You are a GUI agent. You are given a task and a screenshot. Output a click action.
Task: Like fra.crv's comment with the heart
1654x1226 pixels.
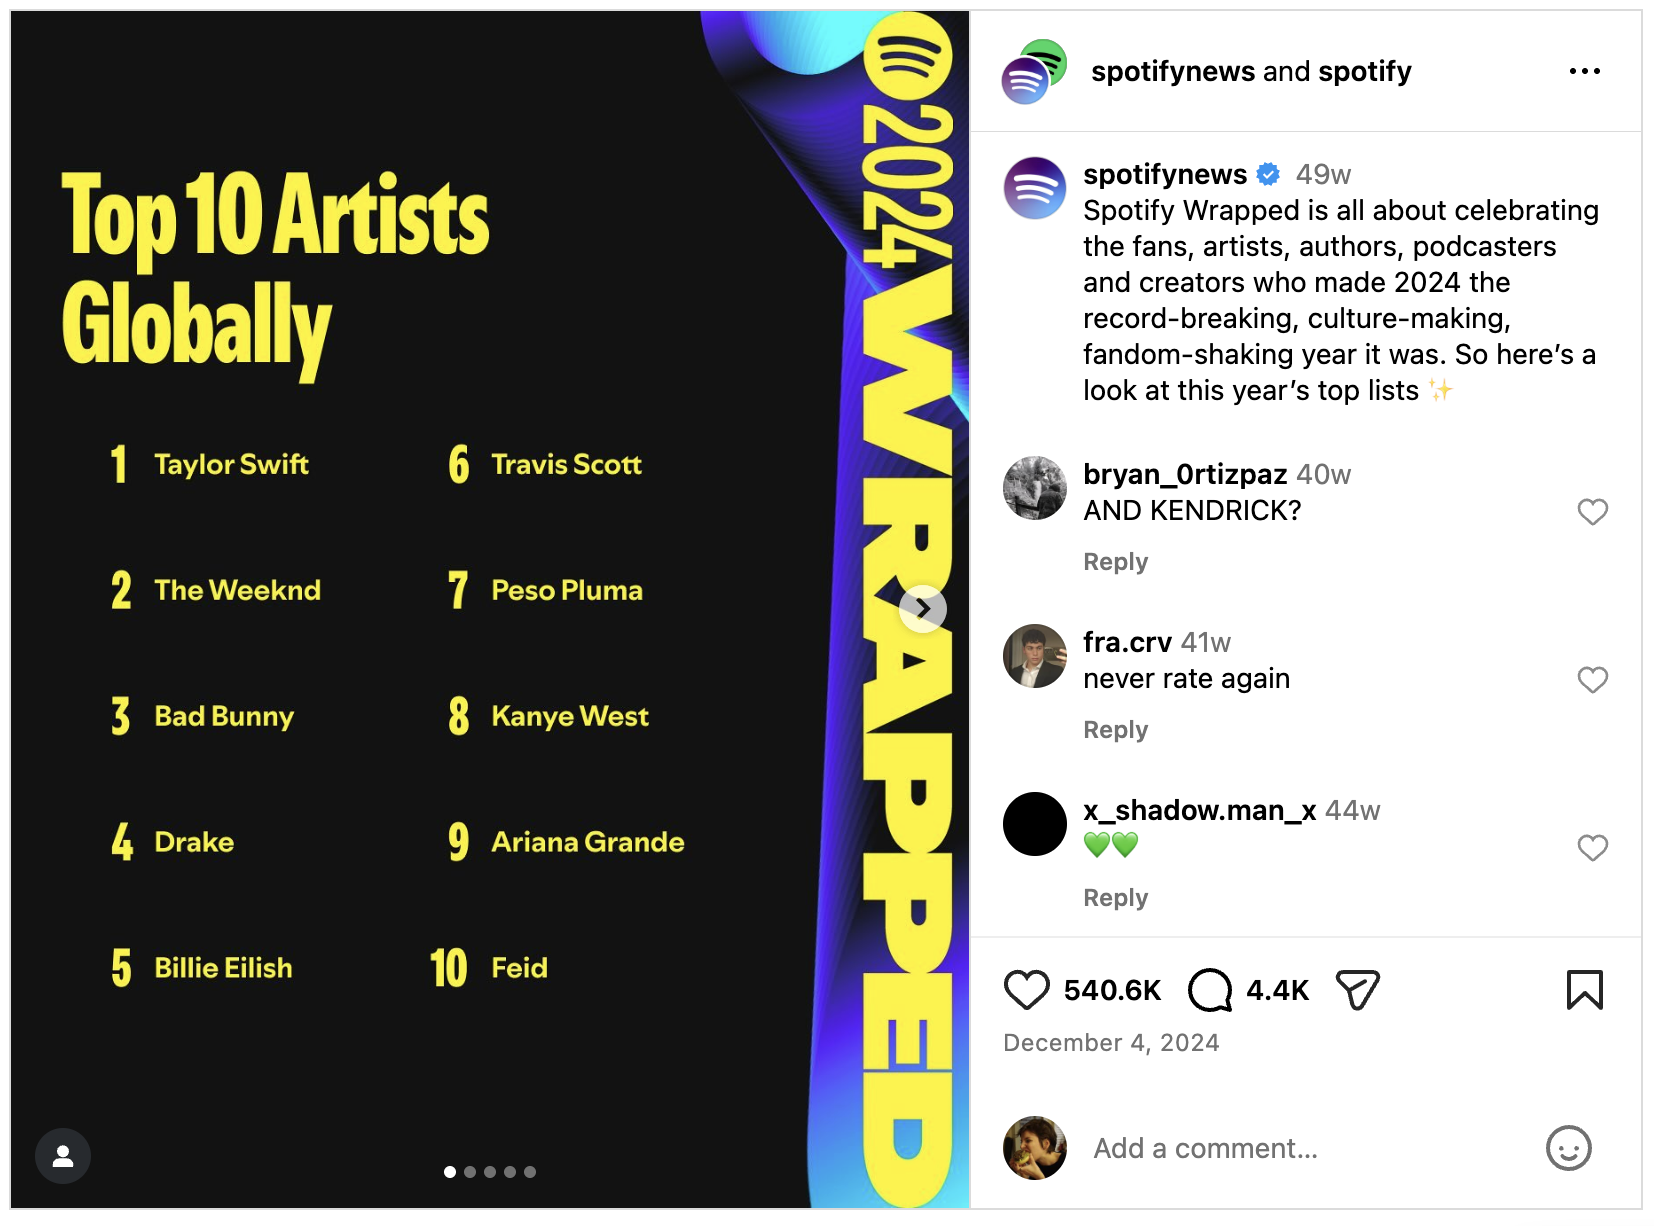[x=1592, y=680]
